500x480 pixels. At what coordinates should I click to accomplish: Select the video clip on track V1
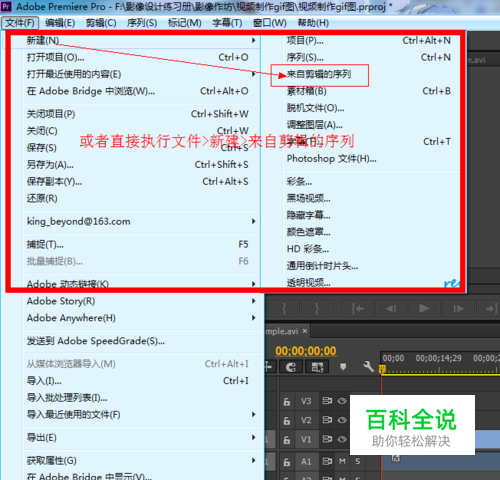pyautogui.click(x=487, y=439)
